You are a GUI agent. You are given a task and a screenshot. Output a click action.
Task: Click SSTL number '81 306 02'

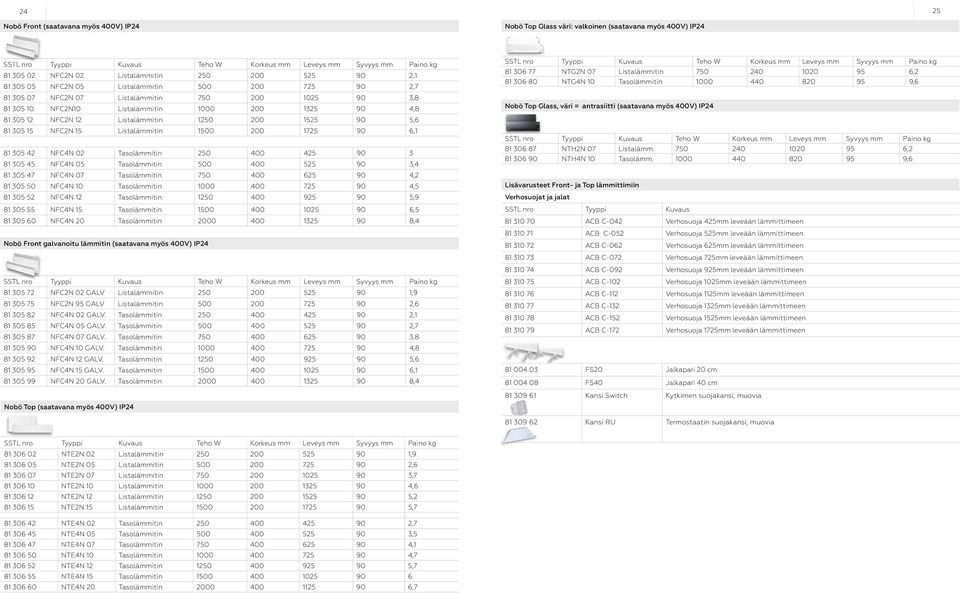20,454
